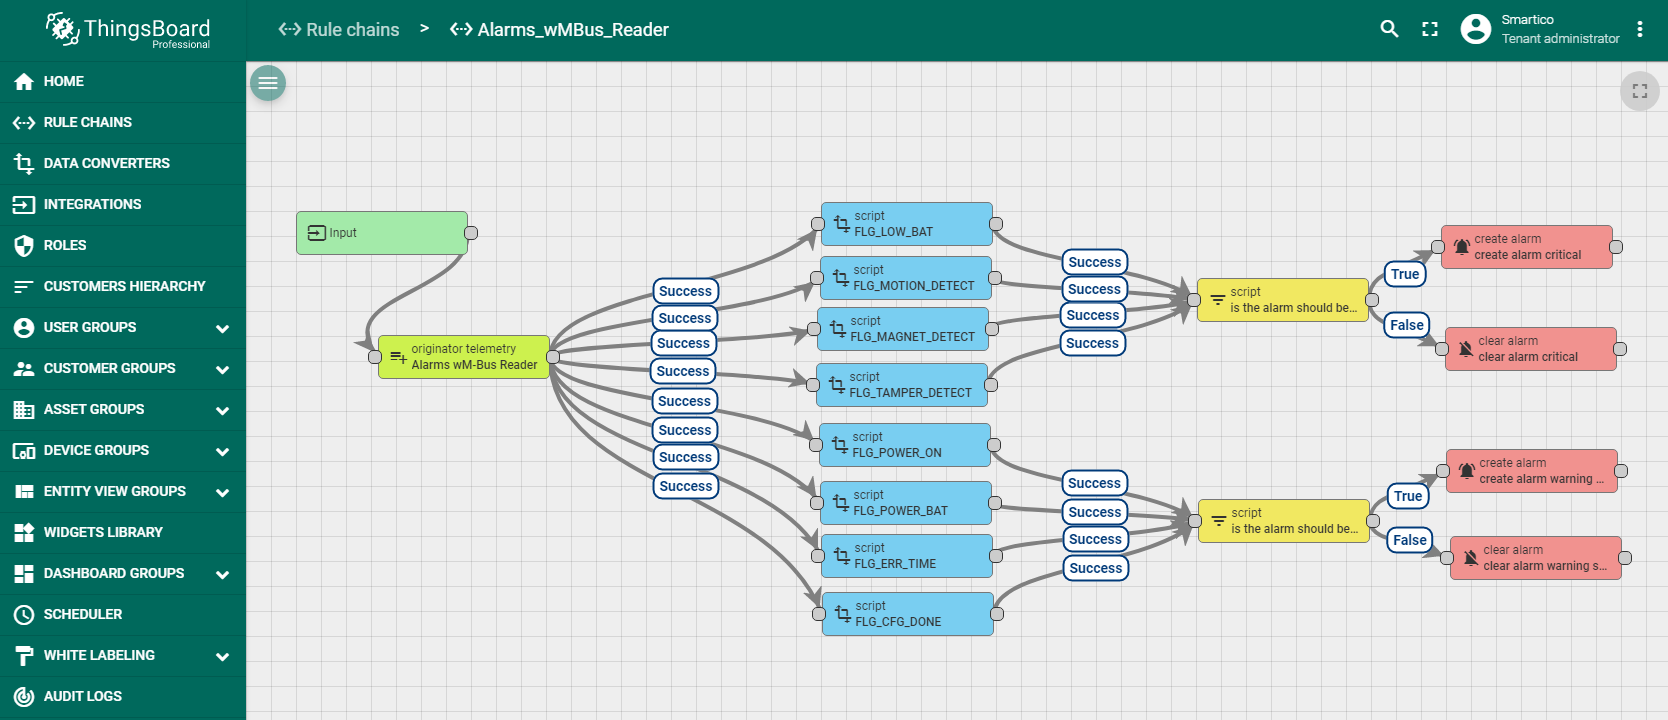Navigate back to Rule chains breadcrumb
This screenshot has height=720, width=1668.
339,30
